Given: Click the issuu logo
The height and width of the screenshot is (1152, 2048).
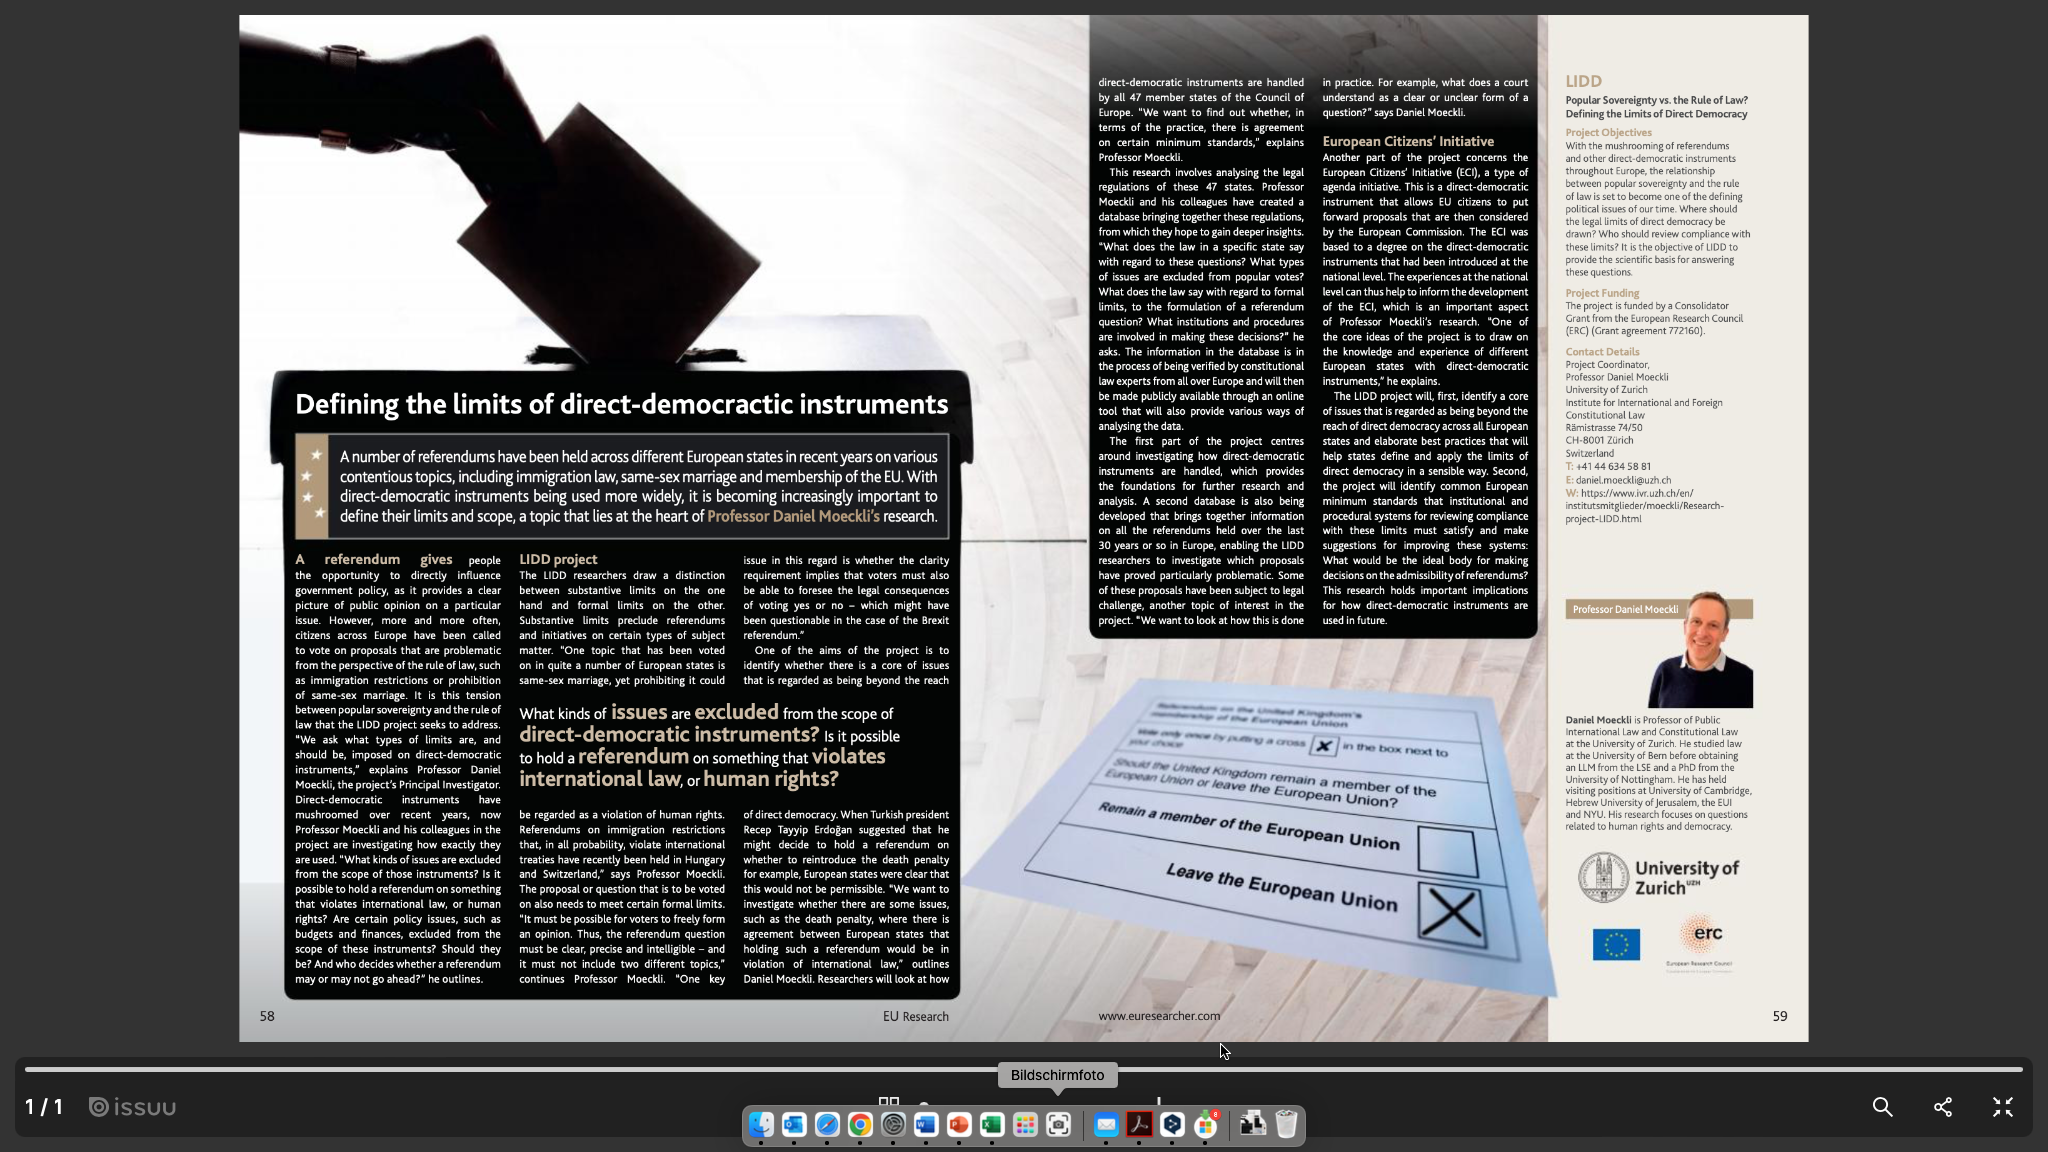Looking at the screenshot, I should 132,1107.
